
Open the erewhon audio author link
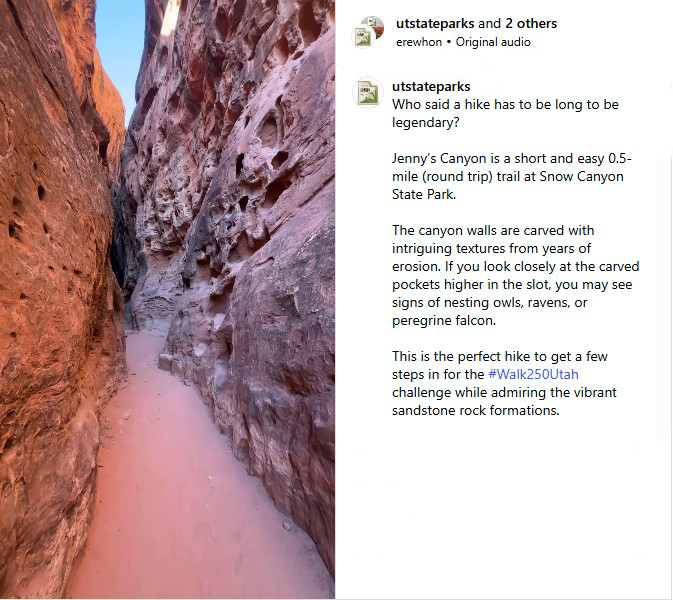(419, 42)
